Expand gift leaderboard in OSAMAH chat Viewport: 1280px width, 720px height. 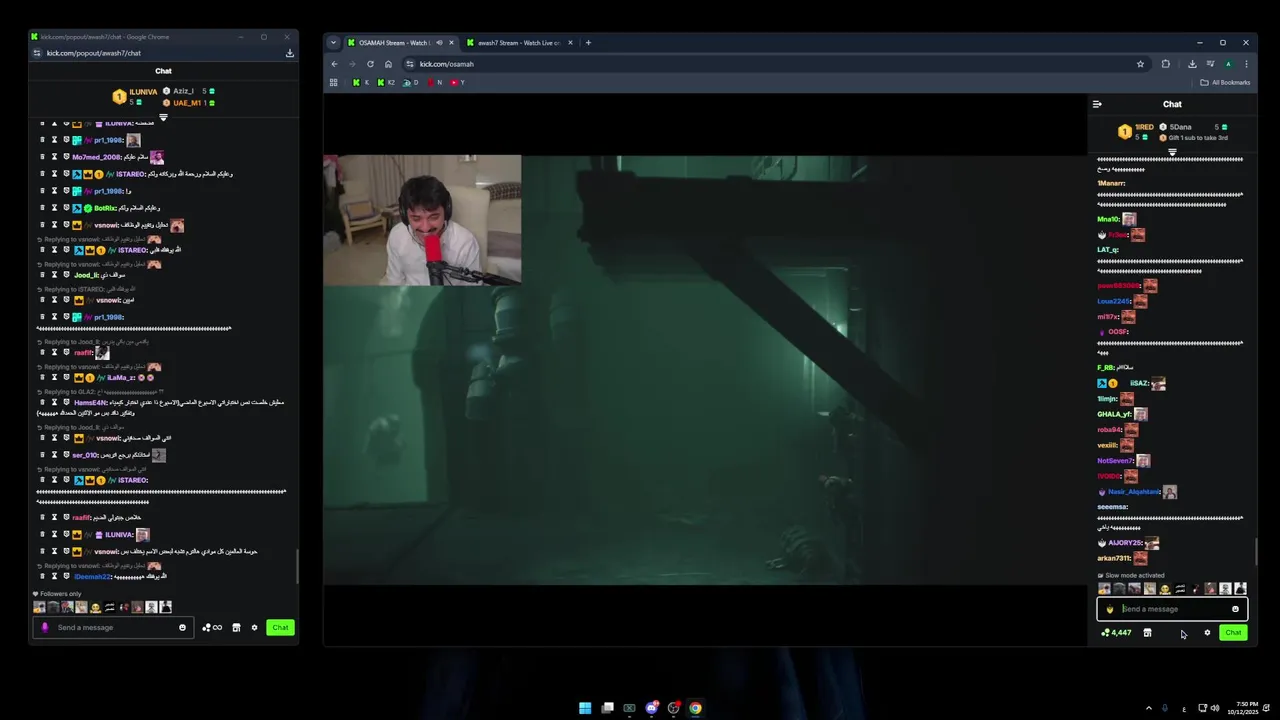pyautogui.click(x=1172, y=152)
